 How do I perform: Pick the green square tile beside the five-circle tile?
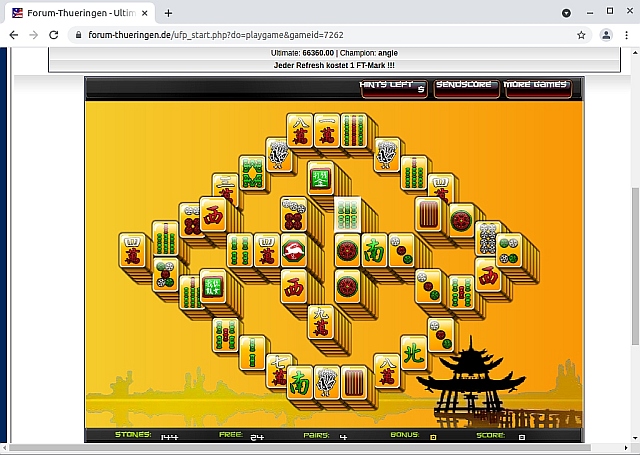pyautogui.click(x=213, y=286)
